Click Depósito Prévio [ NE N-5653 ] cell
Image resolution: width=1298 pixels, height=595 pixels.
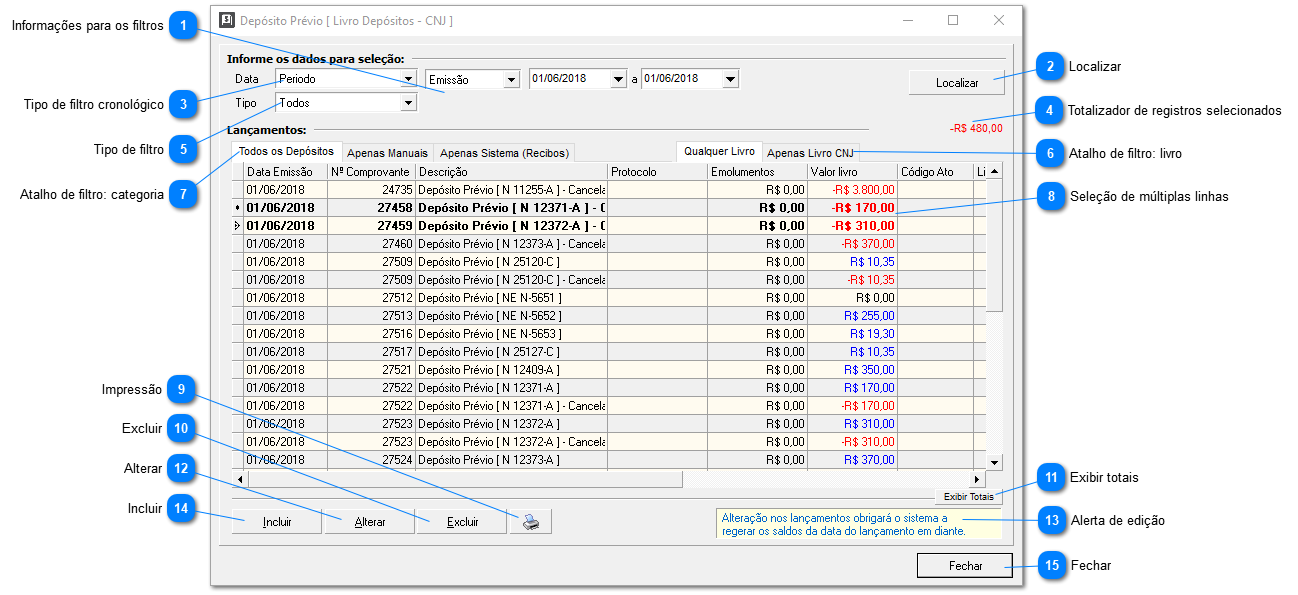click(512, 333)
